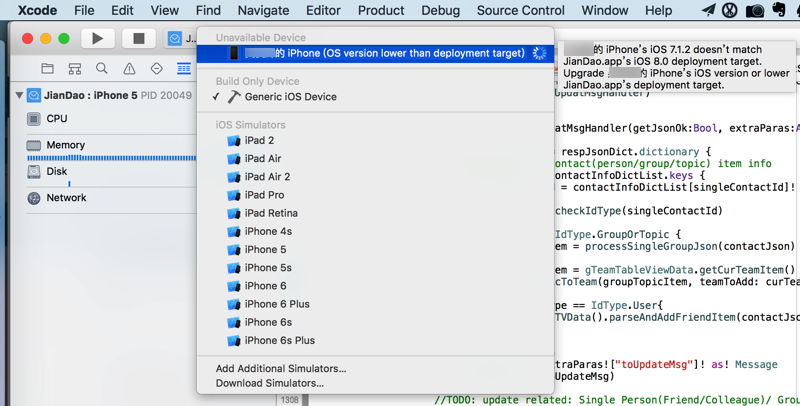Open the project navigator folder icon
This screenshot has height=406, width=800.
[47, 69]
